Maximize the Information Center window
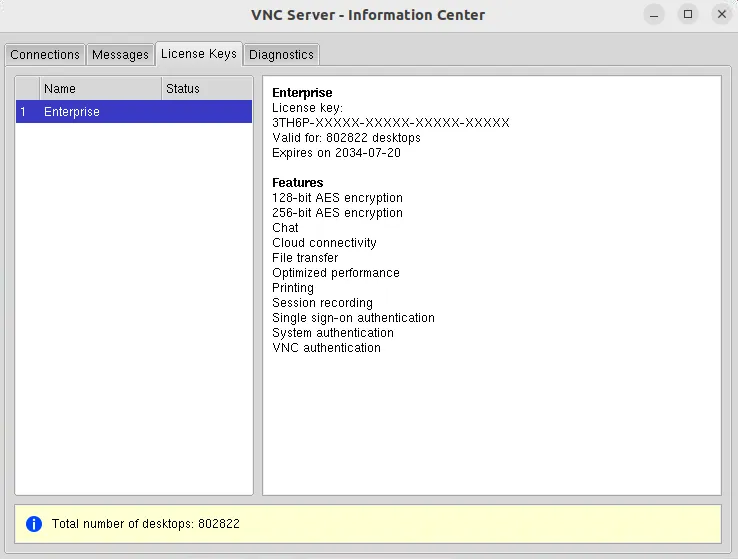 pos(688,15)
